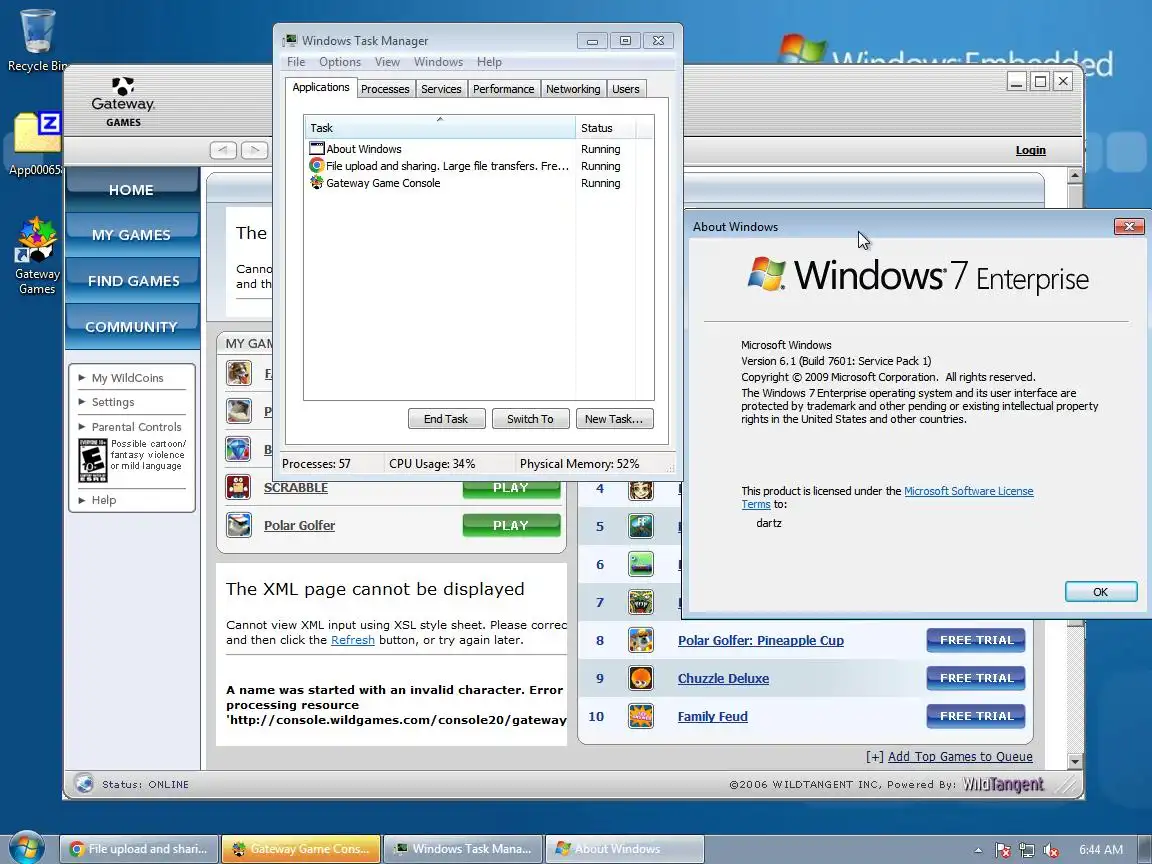Click the New Task... button

pos(614,419)
